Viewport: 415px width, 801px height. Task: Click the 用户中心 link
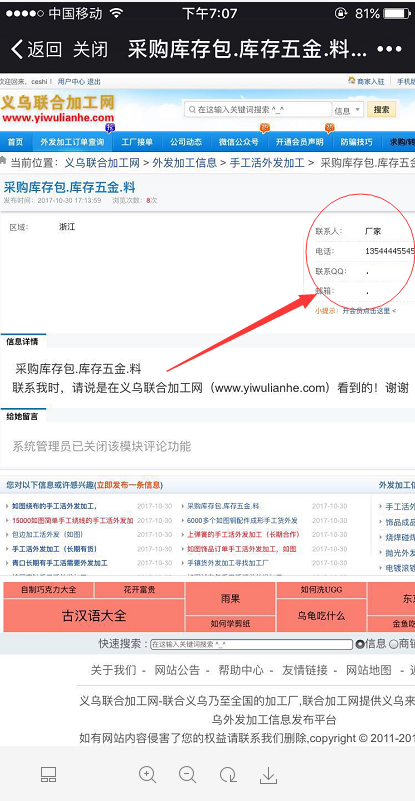tap(71, 82)
